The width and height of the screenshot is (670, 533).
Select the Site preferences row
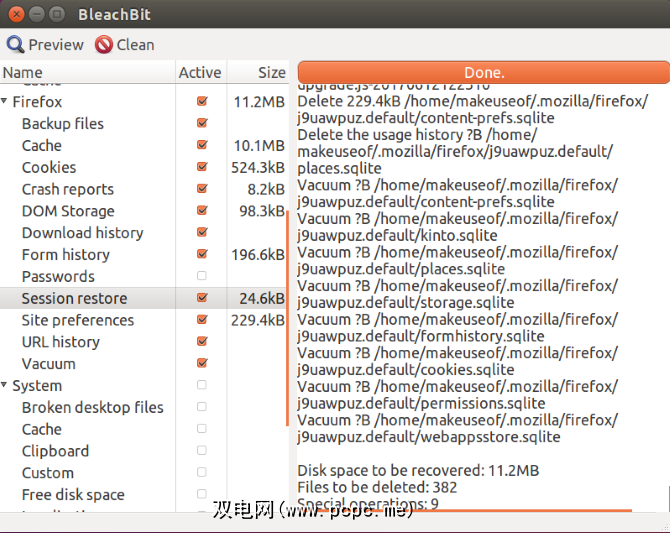pos(144,320)
